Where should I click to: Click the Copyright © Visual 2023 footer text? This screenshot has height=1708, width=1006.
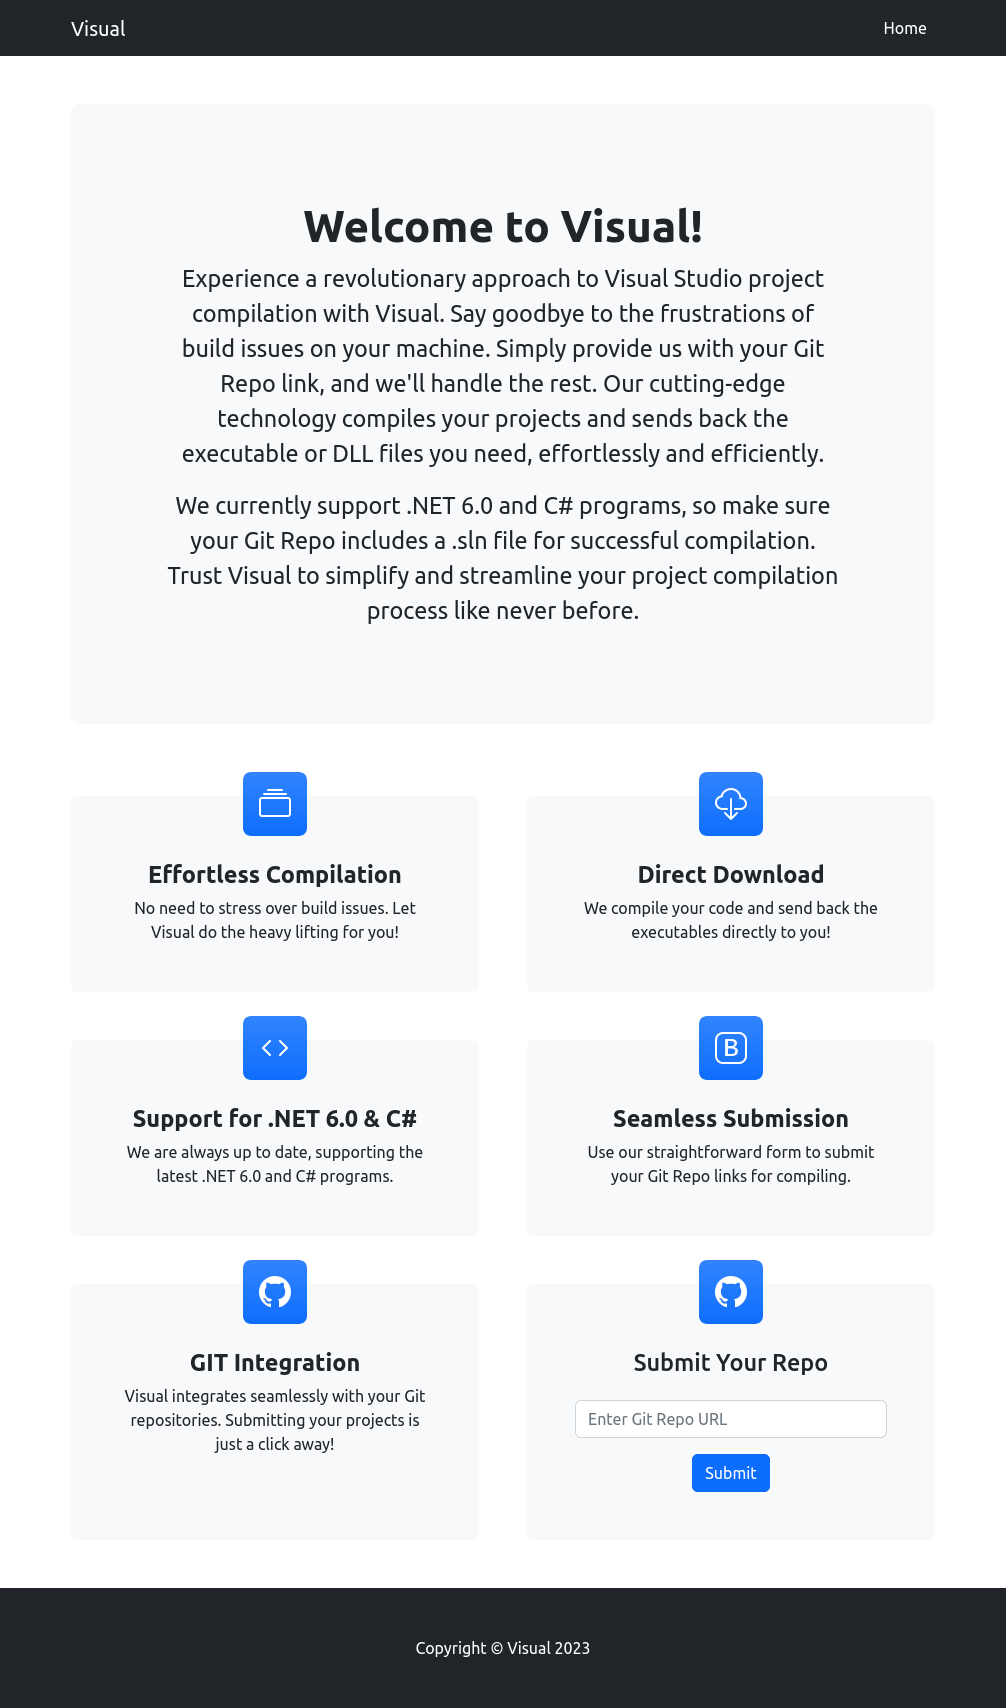503,1648
